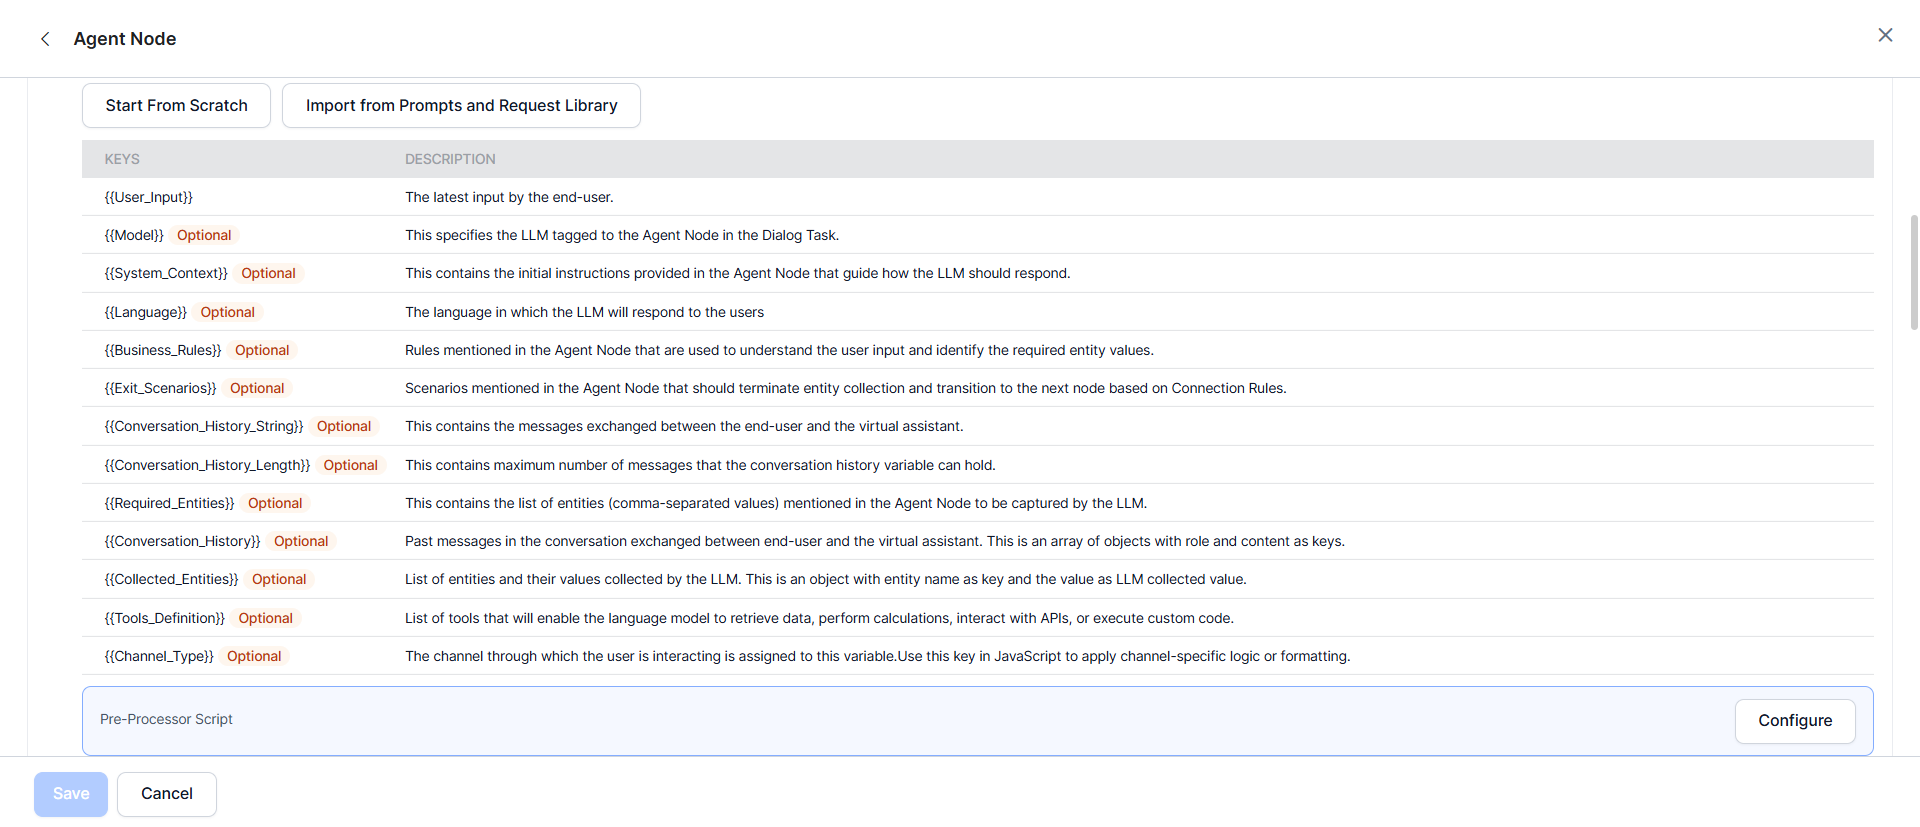Click the Optional badge beside {{Language}}
This screenshot has height=827, width=1920.
[227, 313]
